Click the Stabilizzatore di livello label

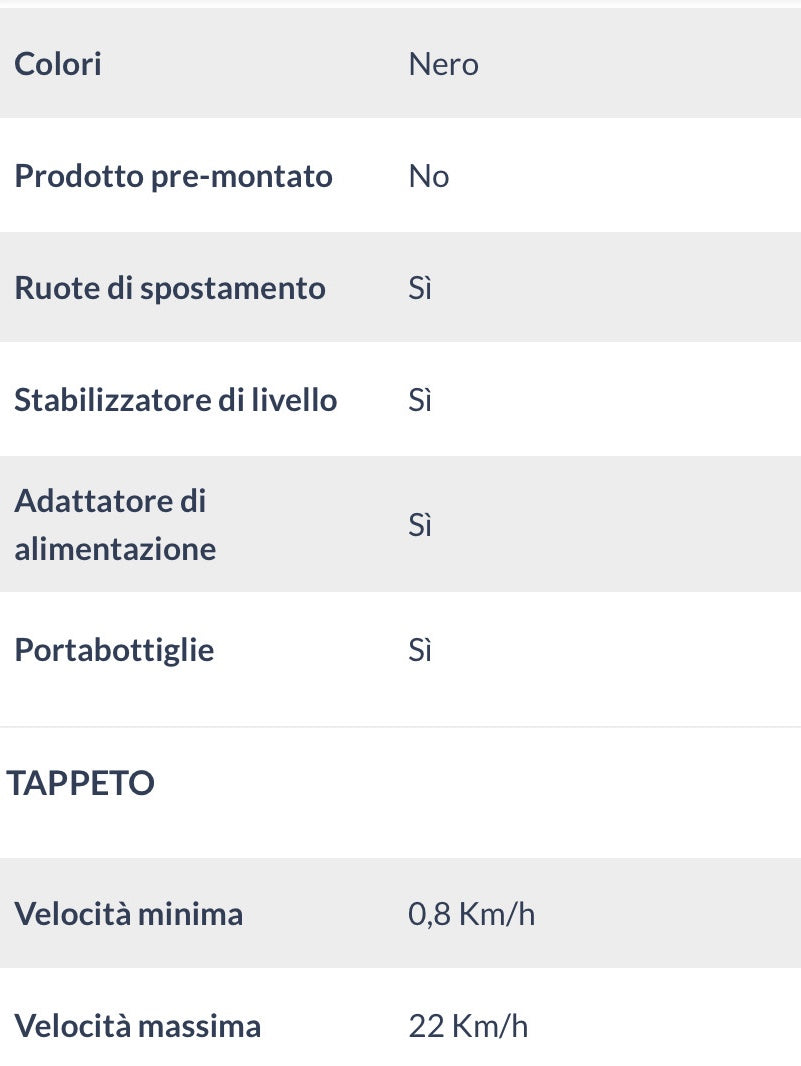click(176, 400)
